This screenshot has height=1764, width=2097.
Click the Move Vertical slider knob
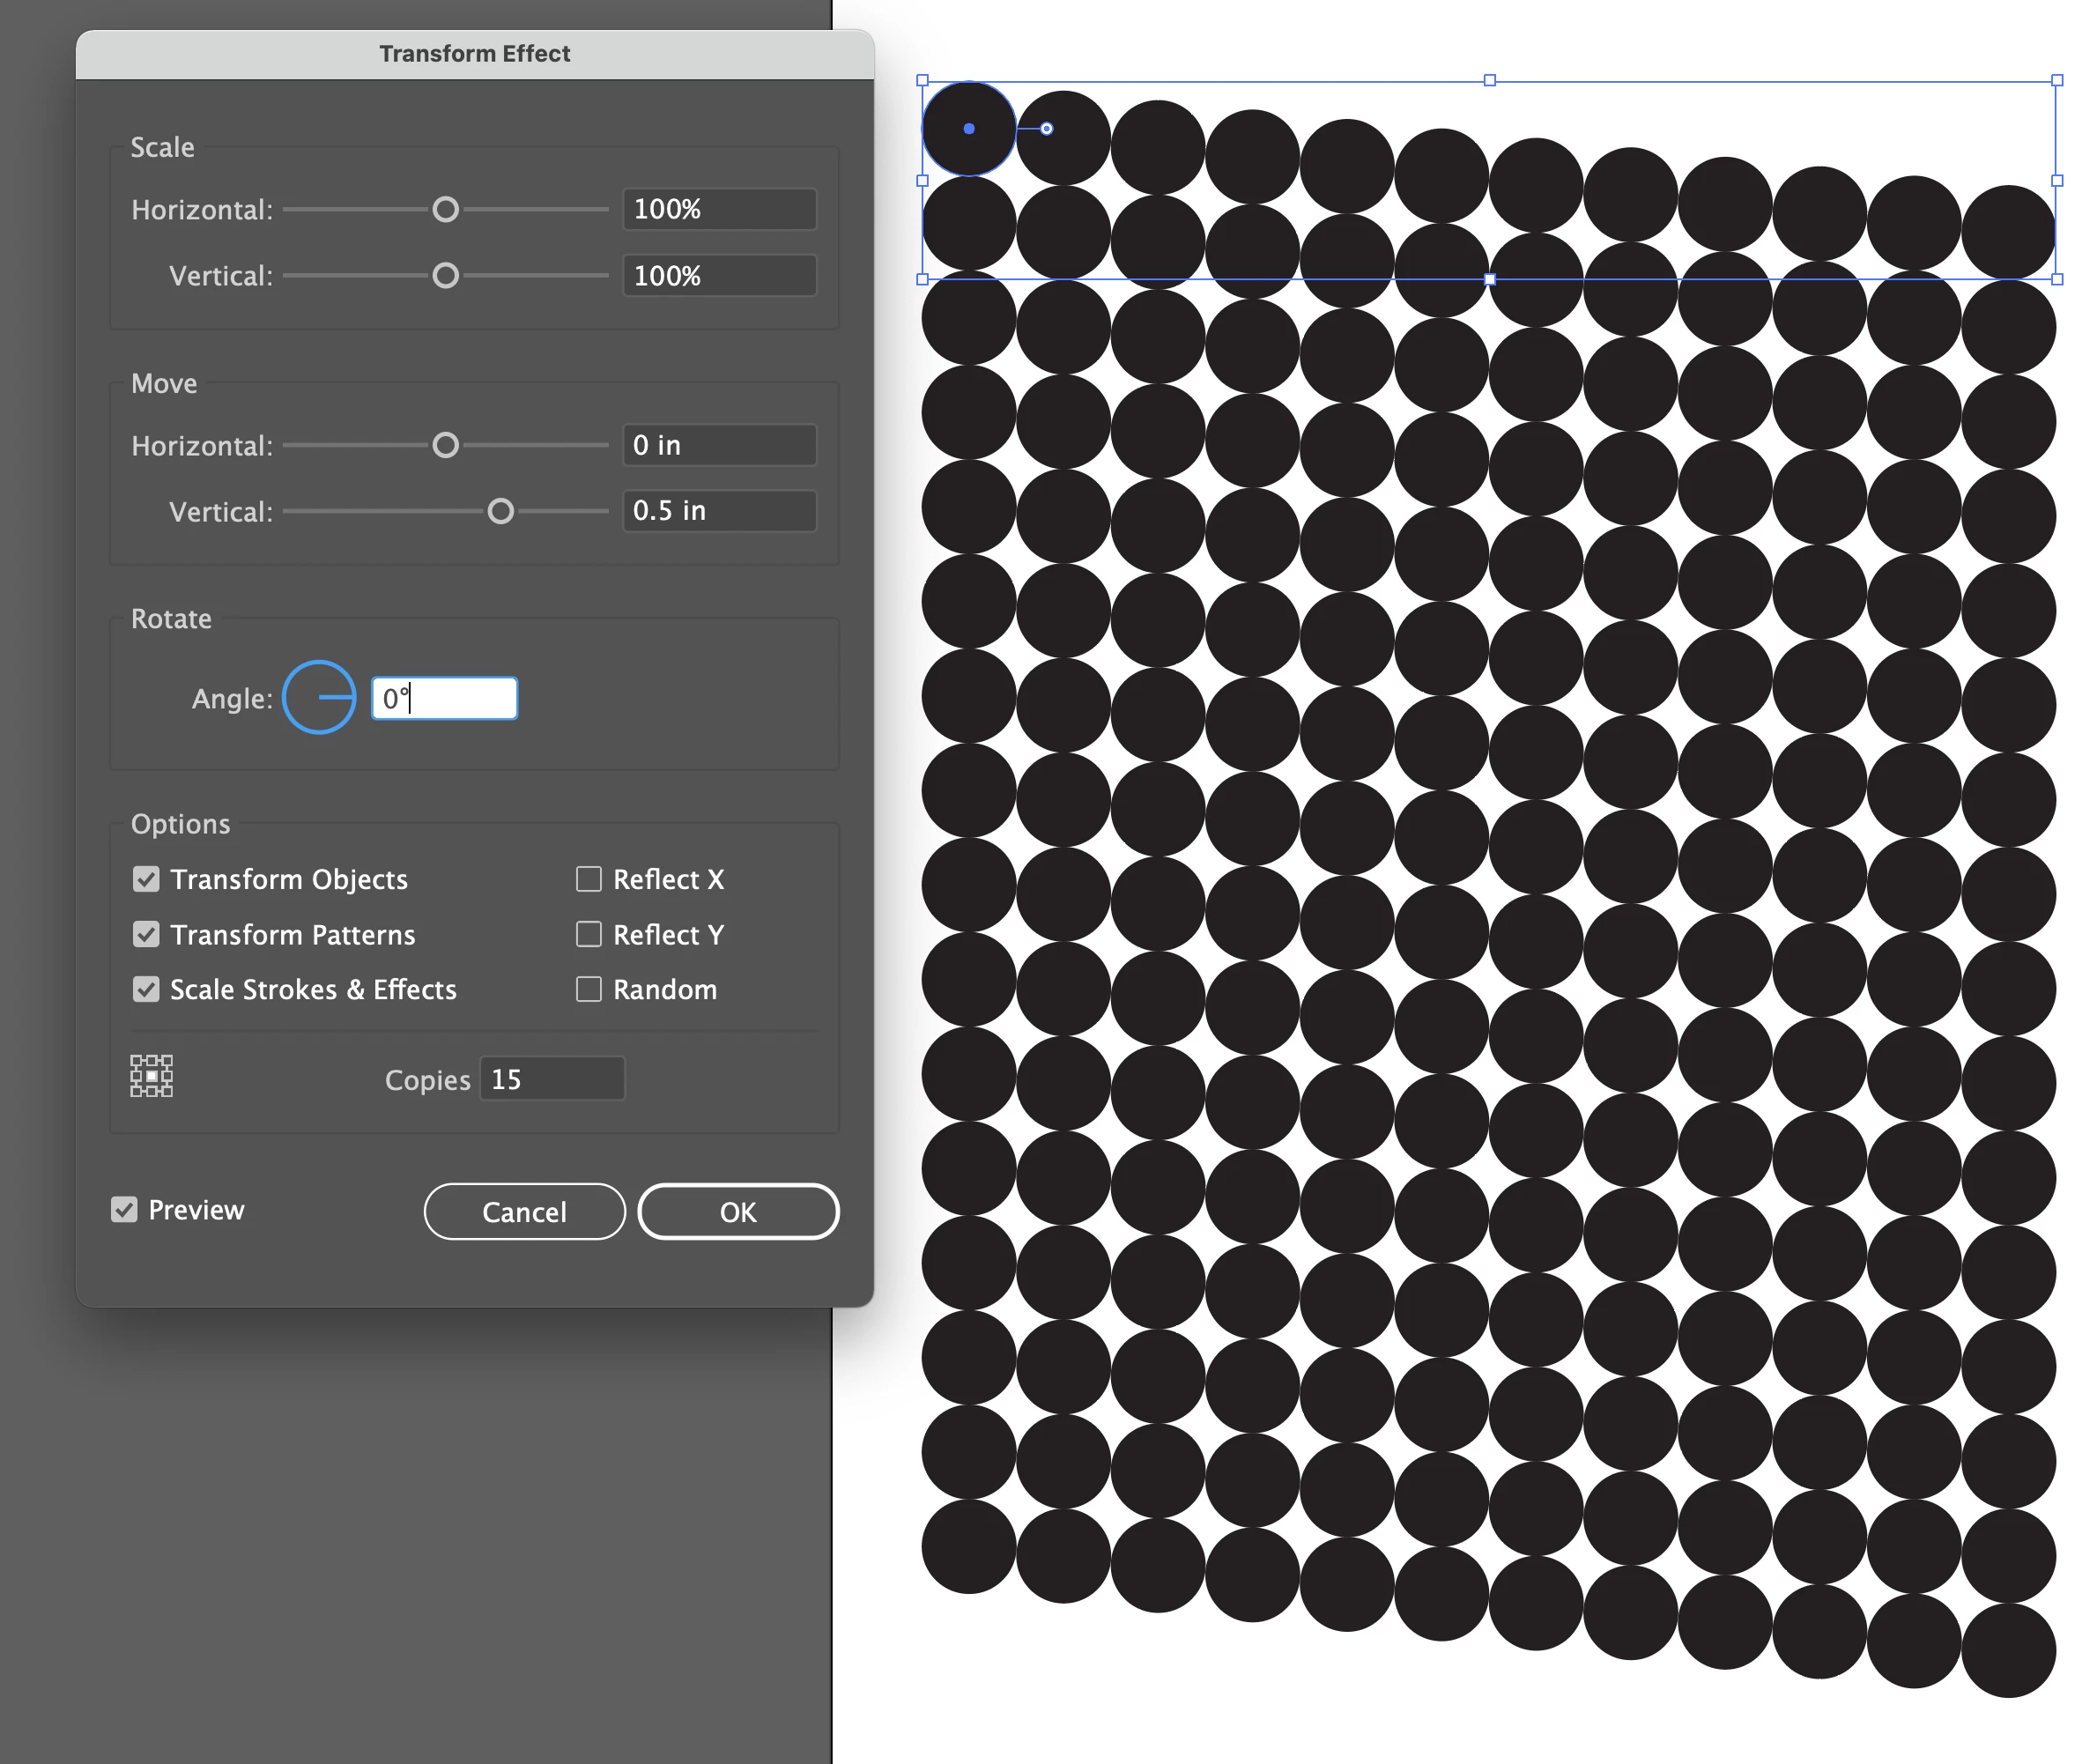pyautogui.click(x=500, y=511)
